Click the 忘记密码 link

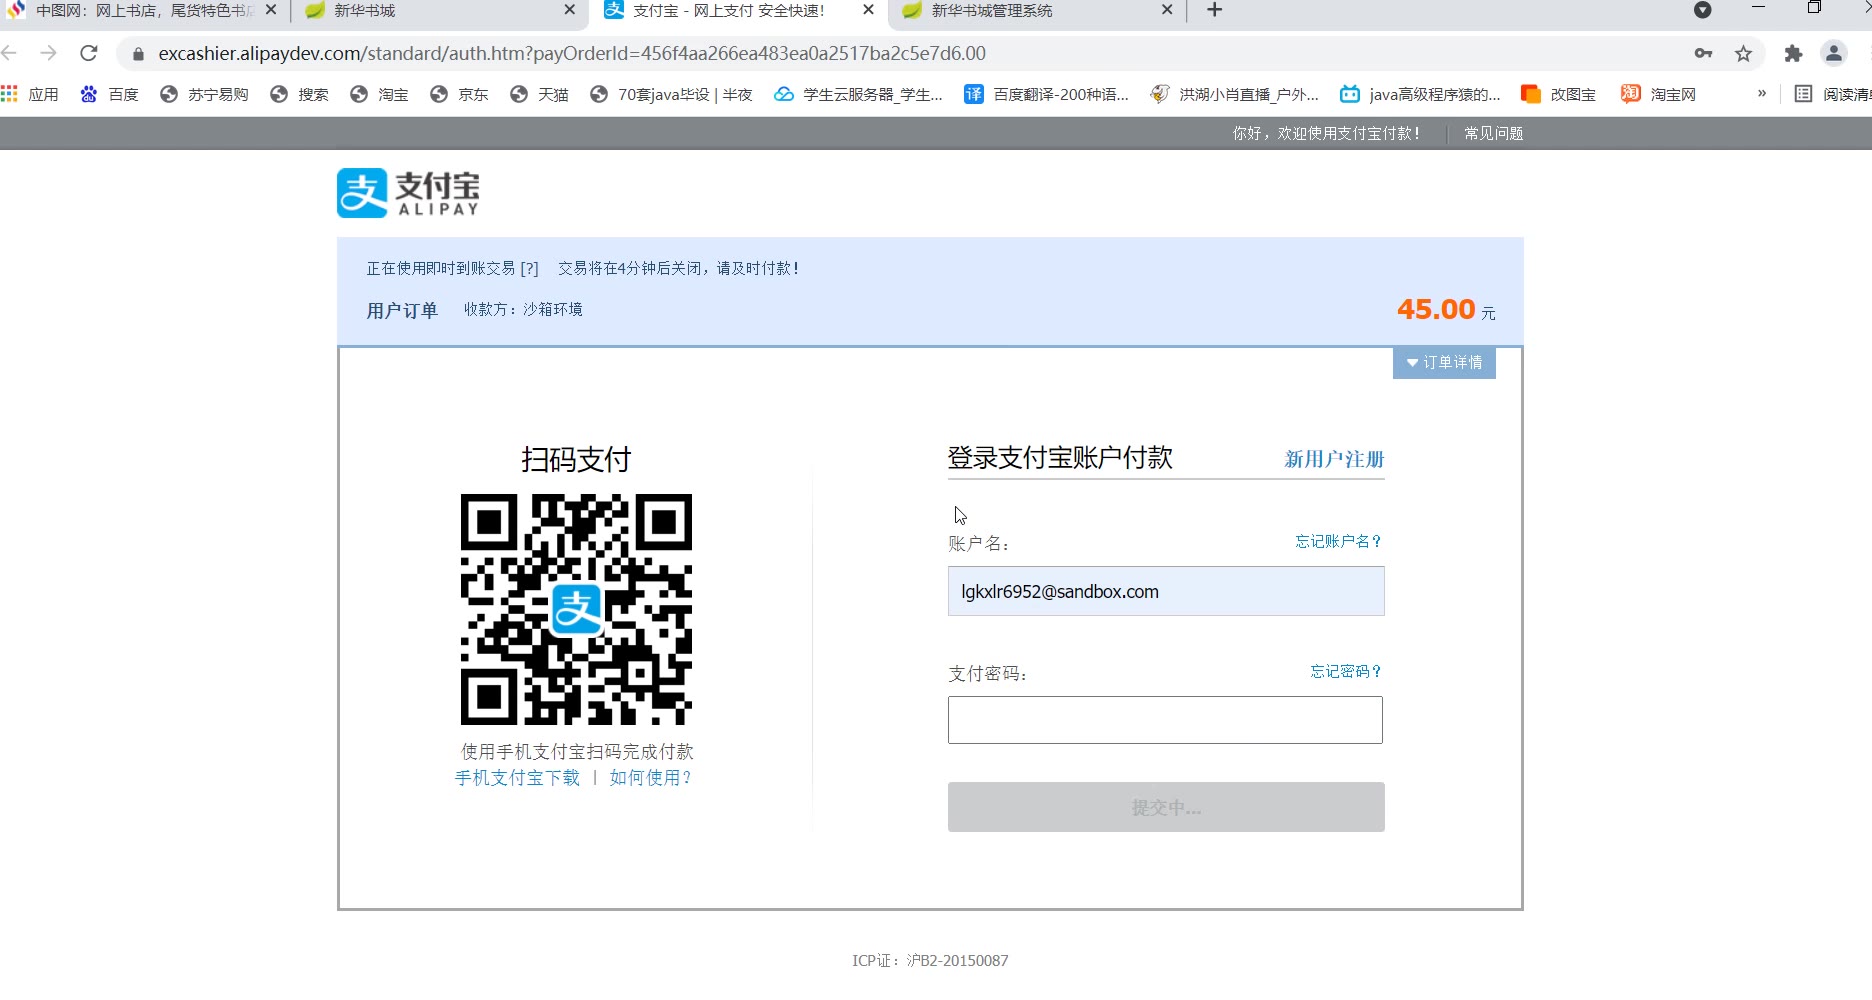coord(1346,671)
